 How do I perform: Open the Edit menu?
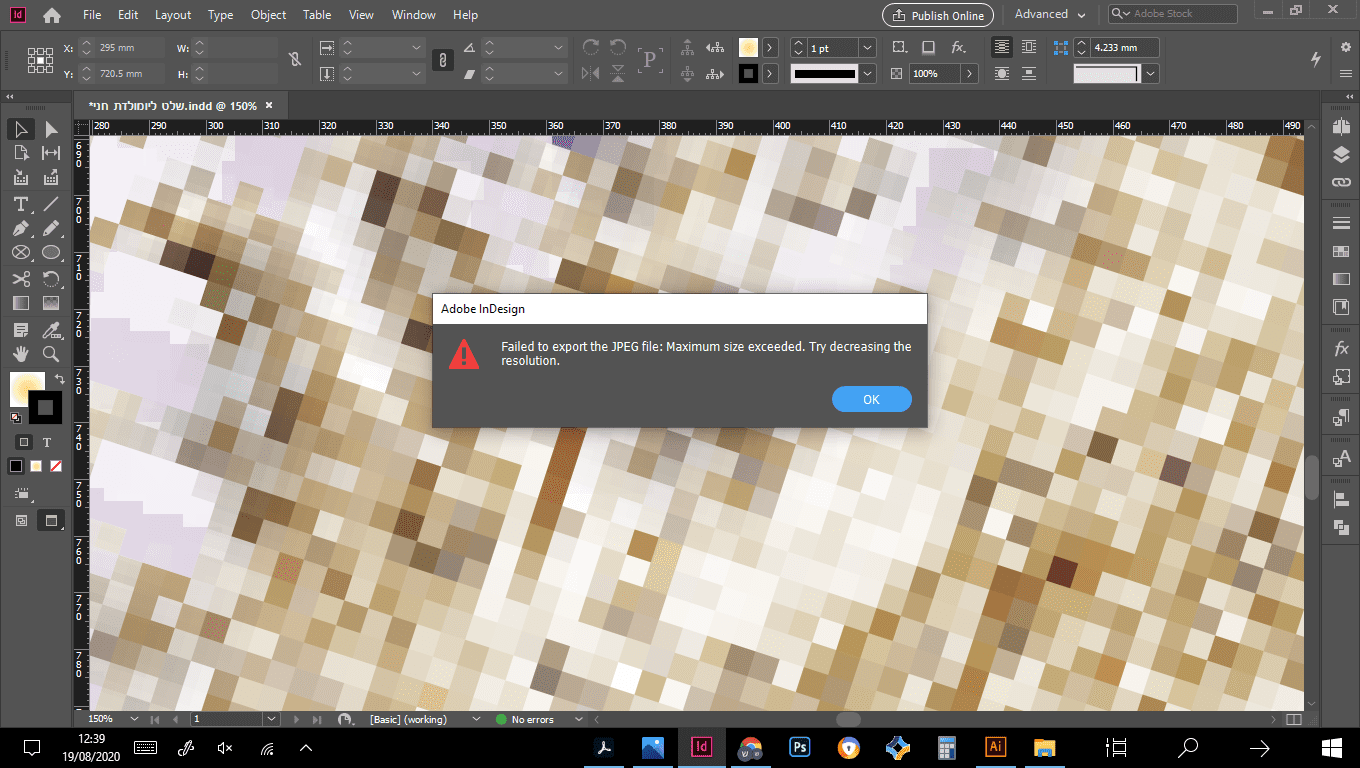pos(128,15)
